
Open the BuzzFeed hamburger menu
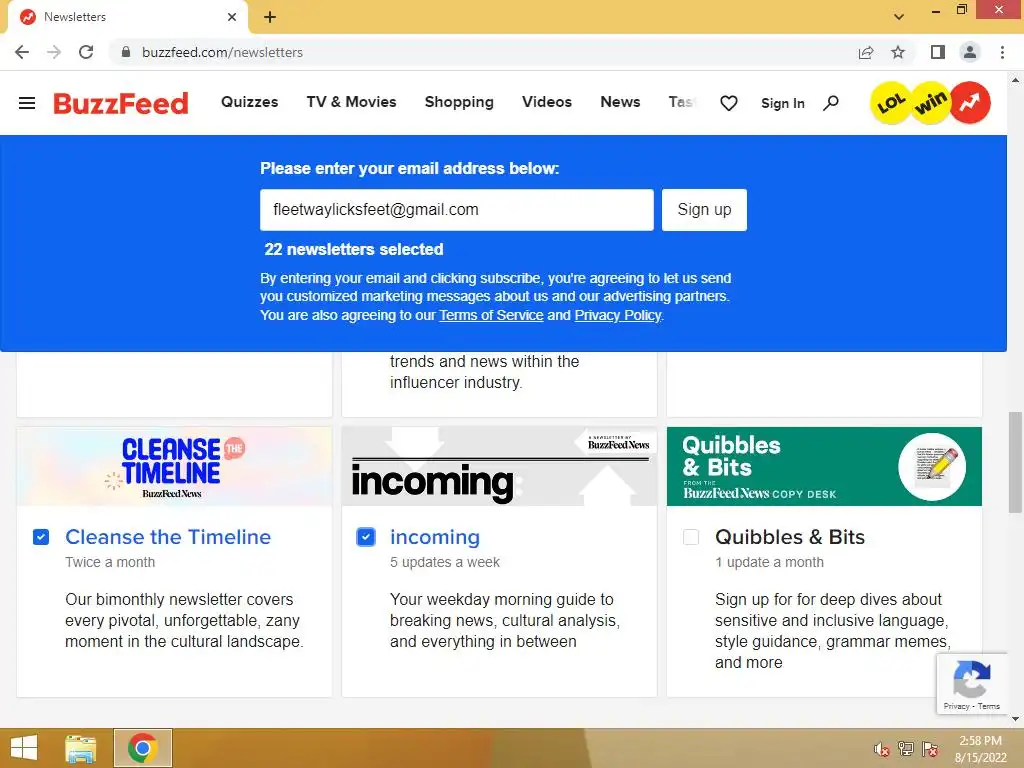tap(27, 103)
